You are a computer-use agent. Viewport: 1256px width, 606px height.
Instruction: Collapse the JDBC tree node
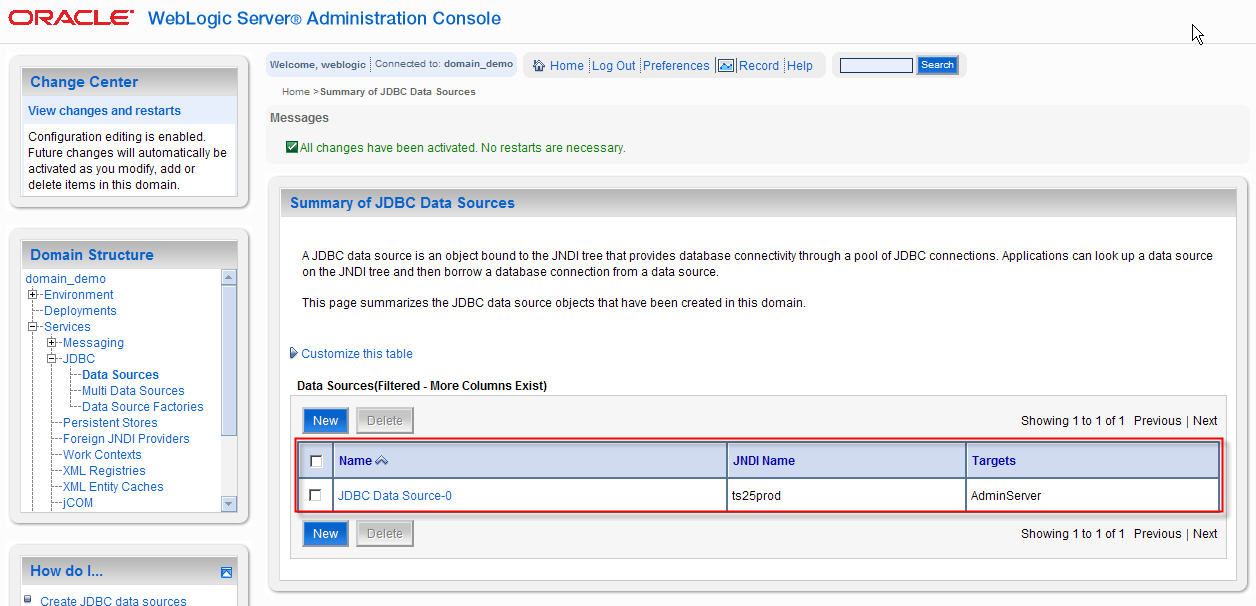pos(52,359)
